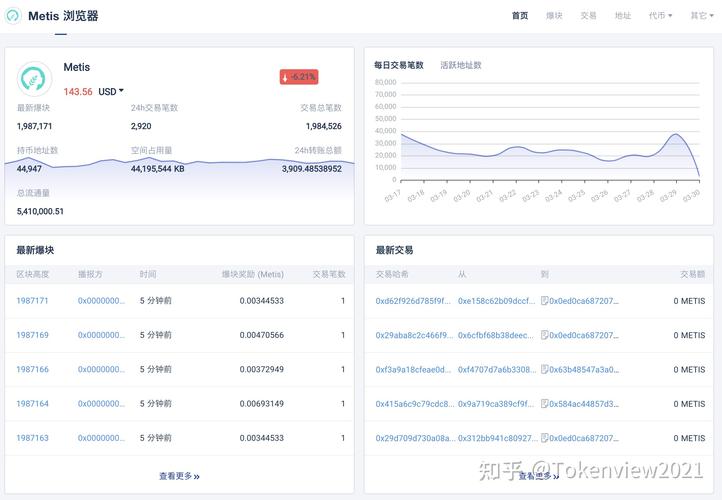This screenshot has width=722, height=500.
Task: Expand the 代币 menu dropdown
Action: point(660,16)
